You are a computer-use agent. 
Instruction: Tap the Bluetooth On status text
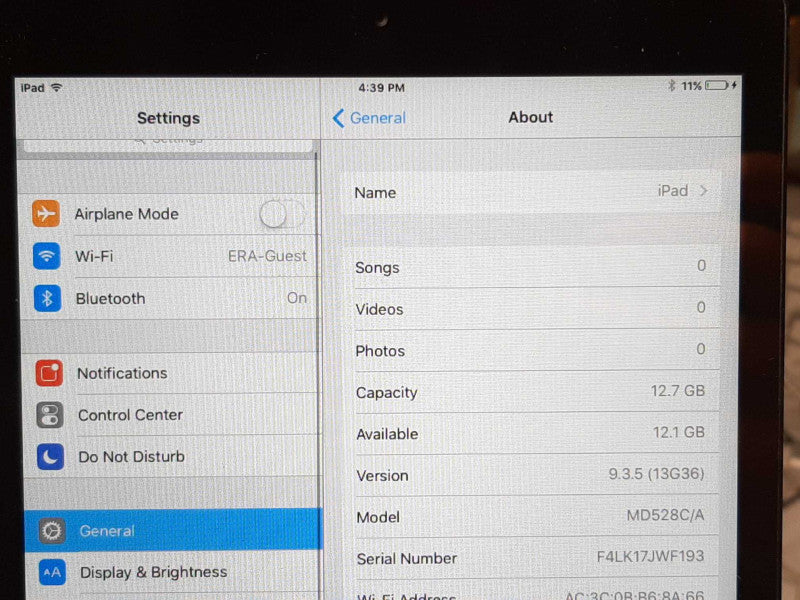pos(297,298)
